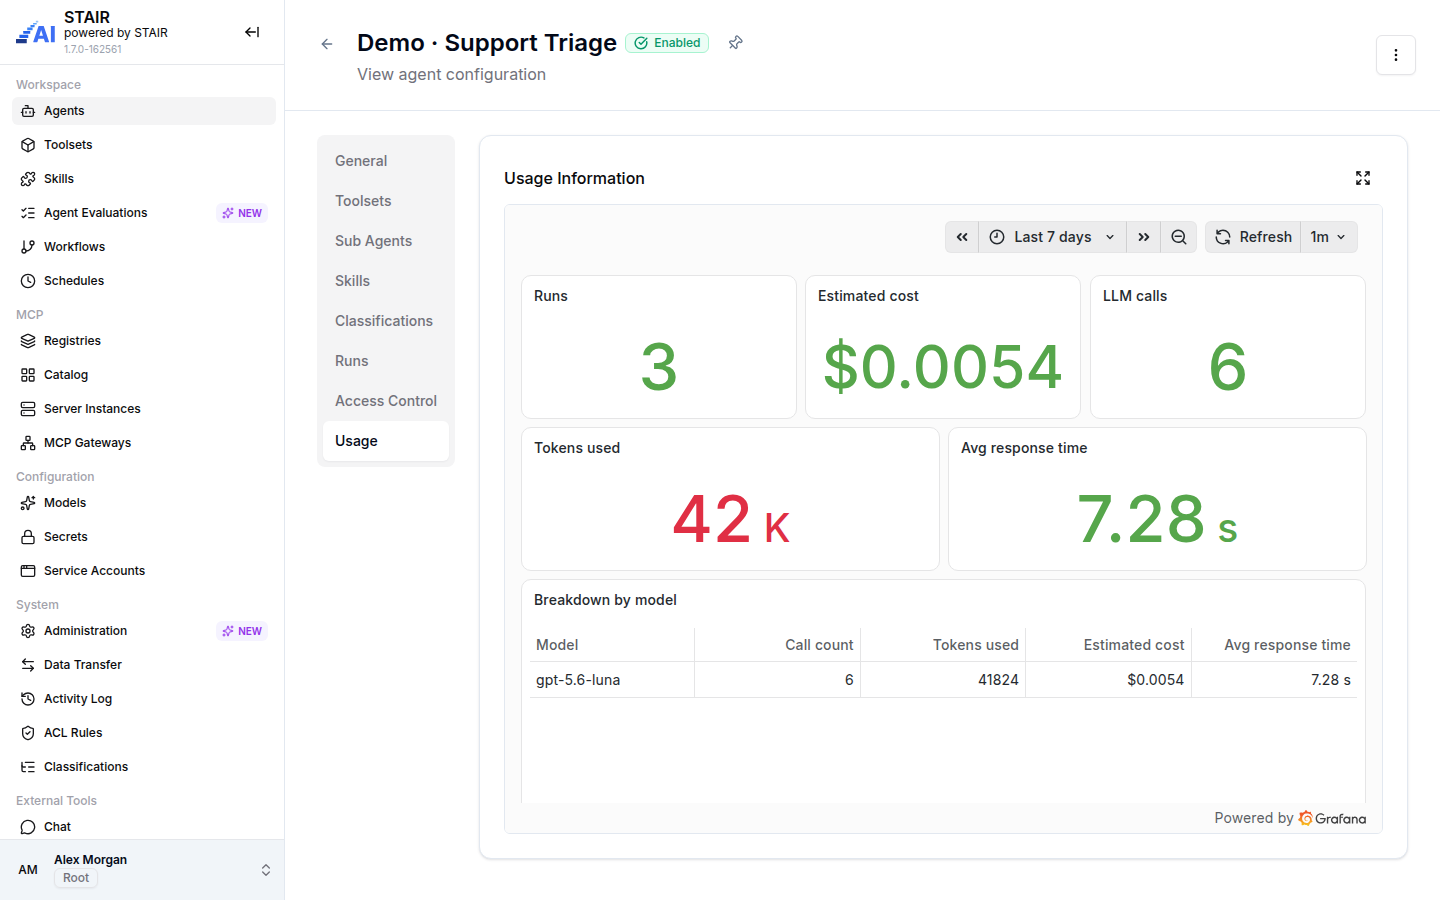1440x900 pixels.
Task: Switch to the Access Control tab
Action: [x=386, y=401]
